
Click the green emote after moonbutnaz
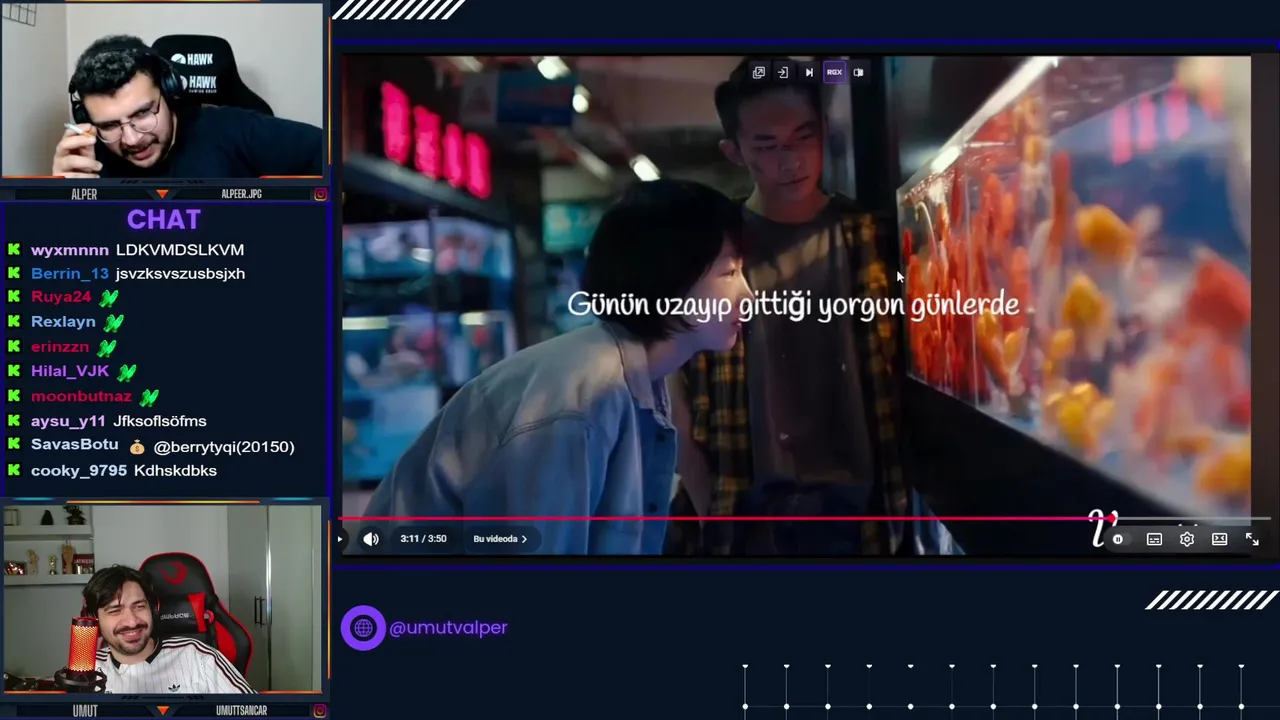[x=149, y=397]
